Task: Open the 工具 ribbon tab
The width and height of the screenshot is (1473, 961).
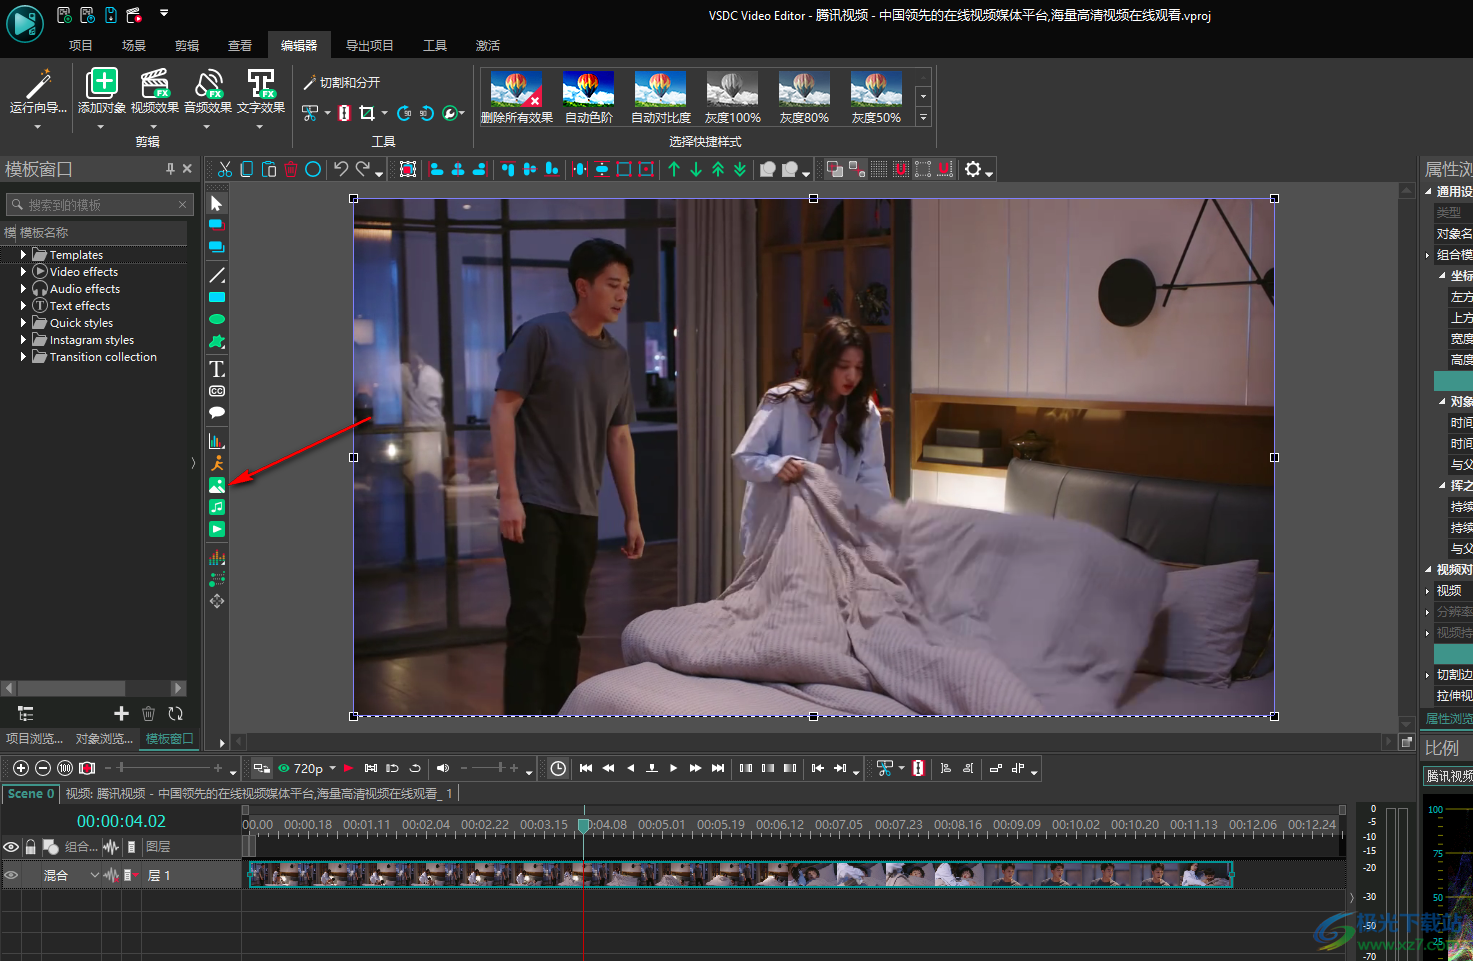Action: click(x=435, y=46)
